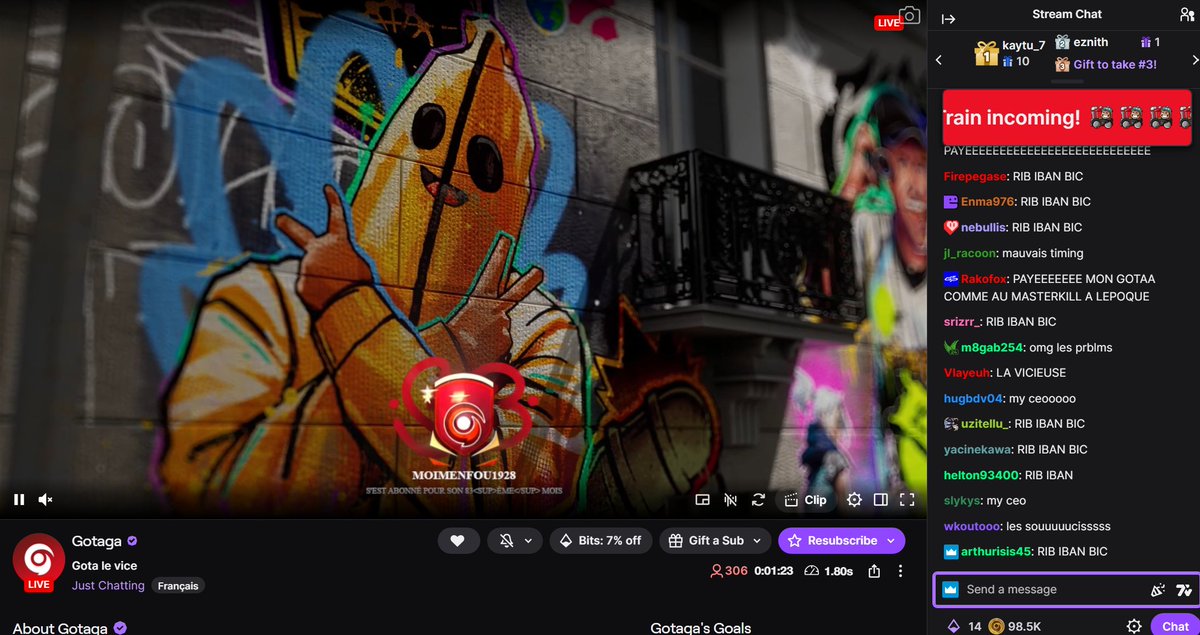Open the 'Bits: 7% off' offer
The height and width of the screenshot is (635, 1200).
tap(600, 541)
